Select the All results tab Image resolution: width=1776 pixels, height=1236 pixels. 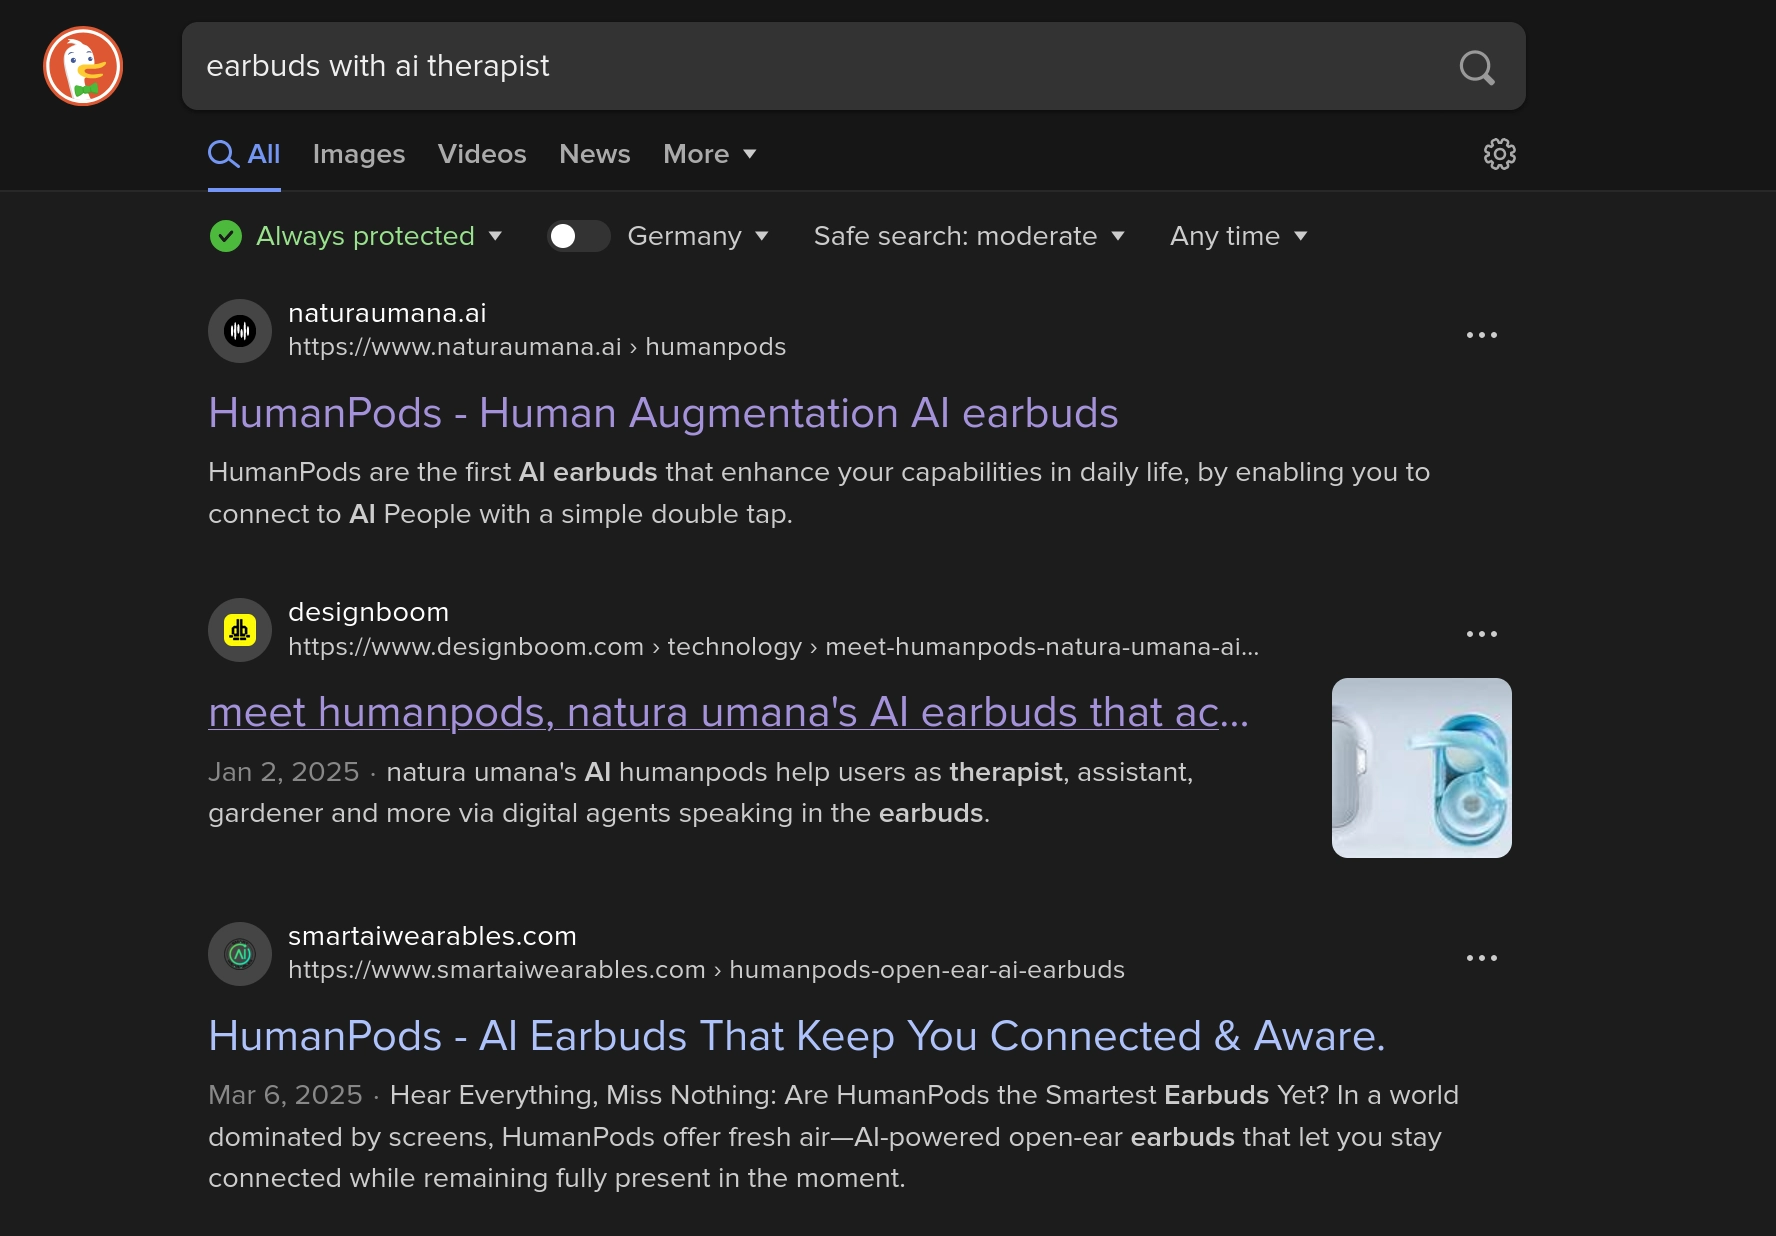click(244, 154)
